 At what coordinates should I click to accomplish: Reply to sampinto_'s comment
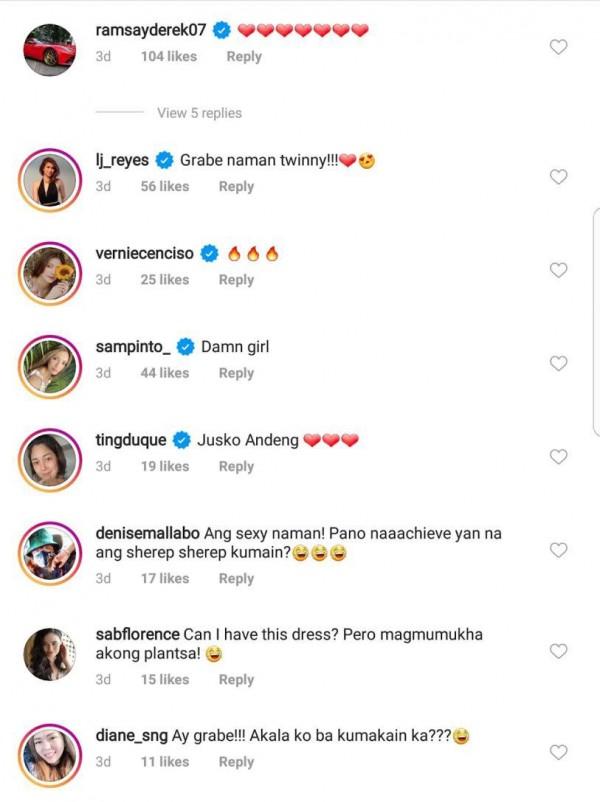click(237, 372)
